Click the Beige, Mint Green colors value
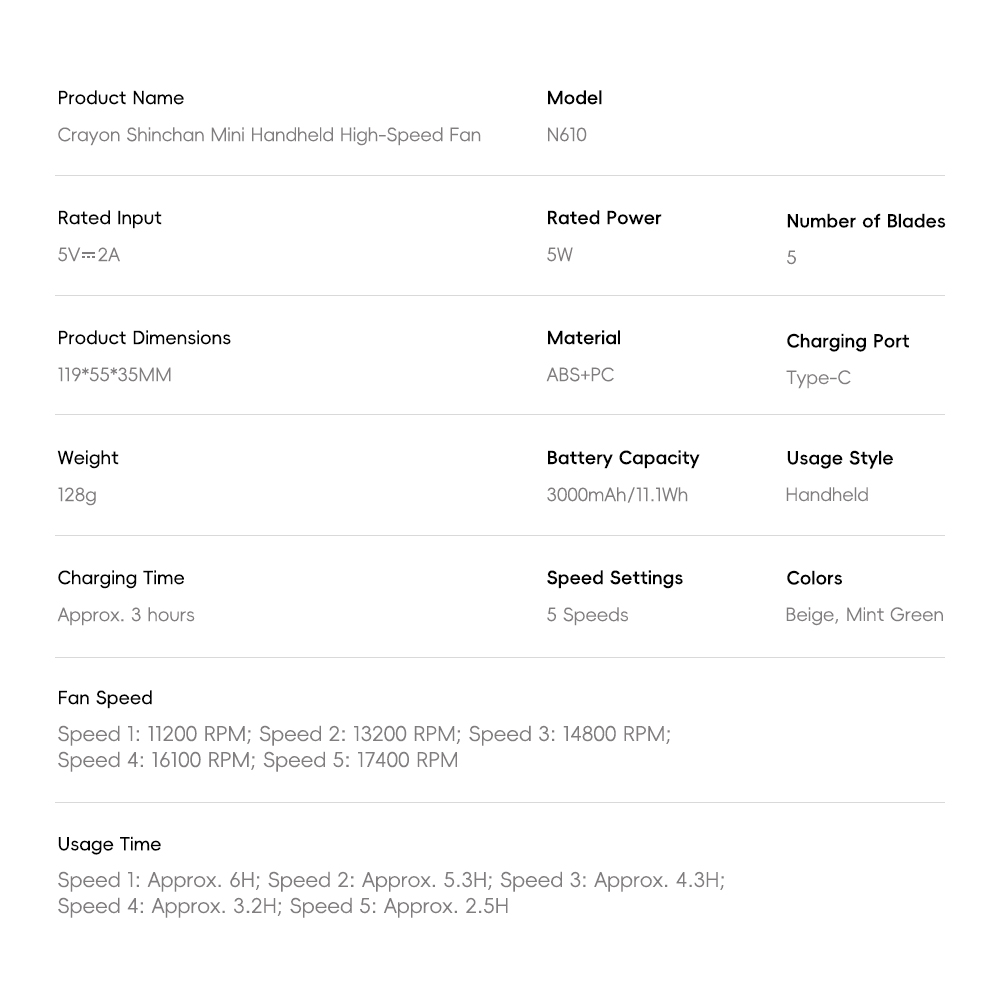This screenshot has height=1000, width=1000. pos(864,615)
